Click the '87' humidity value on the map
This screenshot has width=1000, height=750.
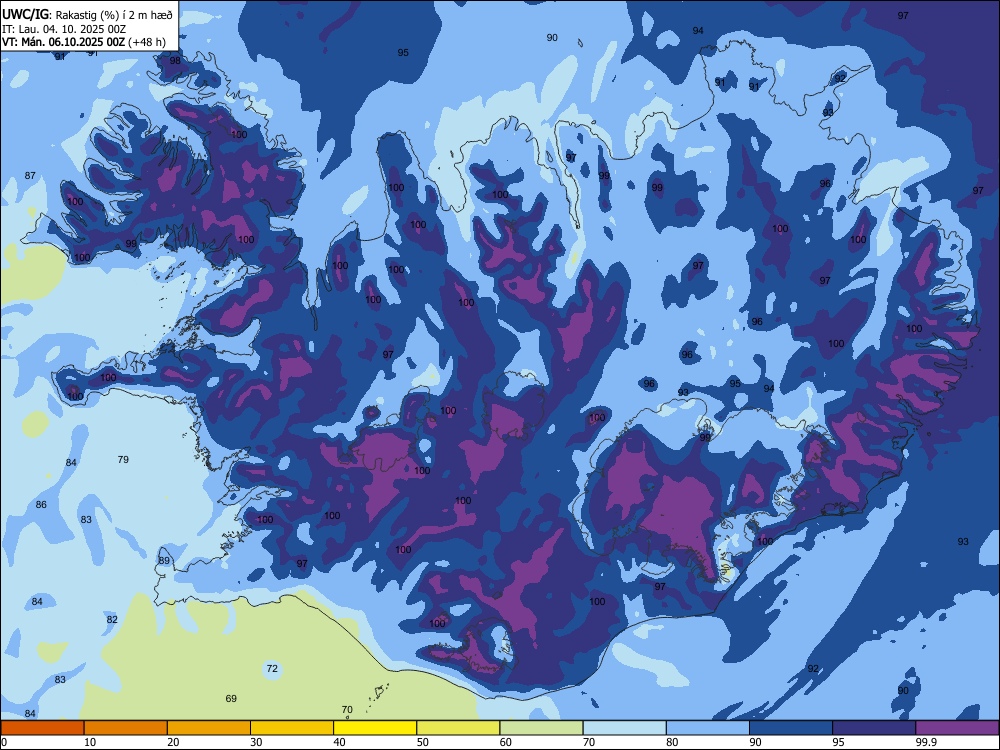(30, 175)
